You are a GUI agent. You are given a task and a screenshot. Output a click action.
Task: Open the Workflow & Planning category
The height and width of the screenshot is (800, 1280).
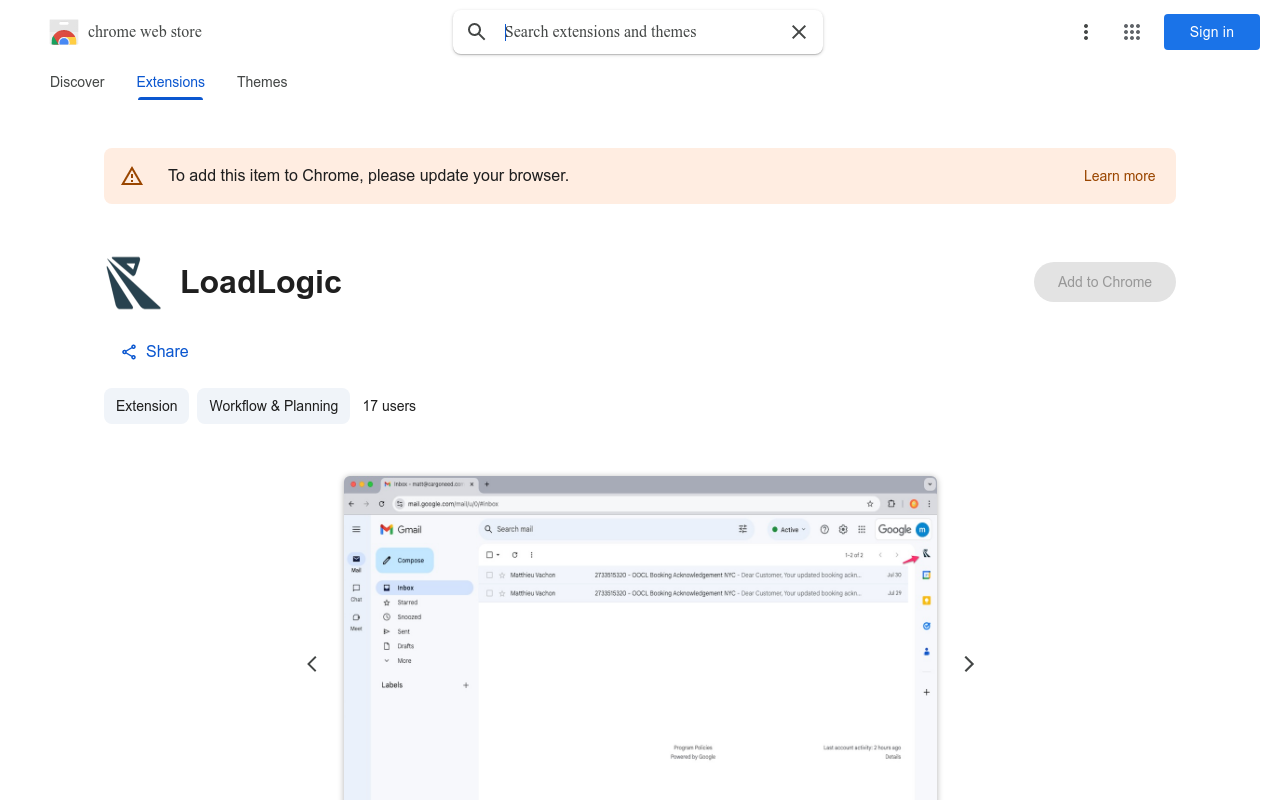[273, 406]
